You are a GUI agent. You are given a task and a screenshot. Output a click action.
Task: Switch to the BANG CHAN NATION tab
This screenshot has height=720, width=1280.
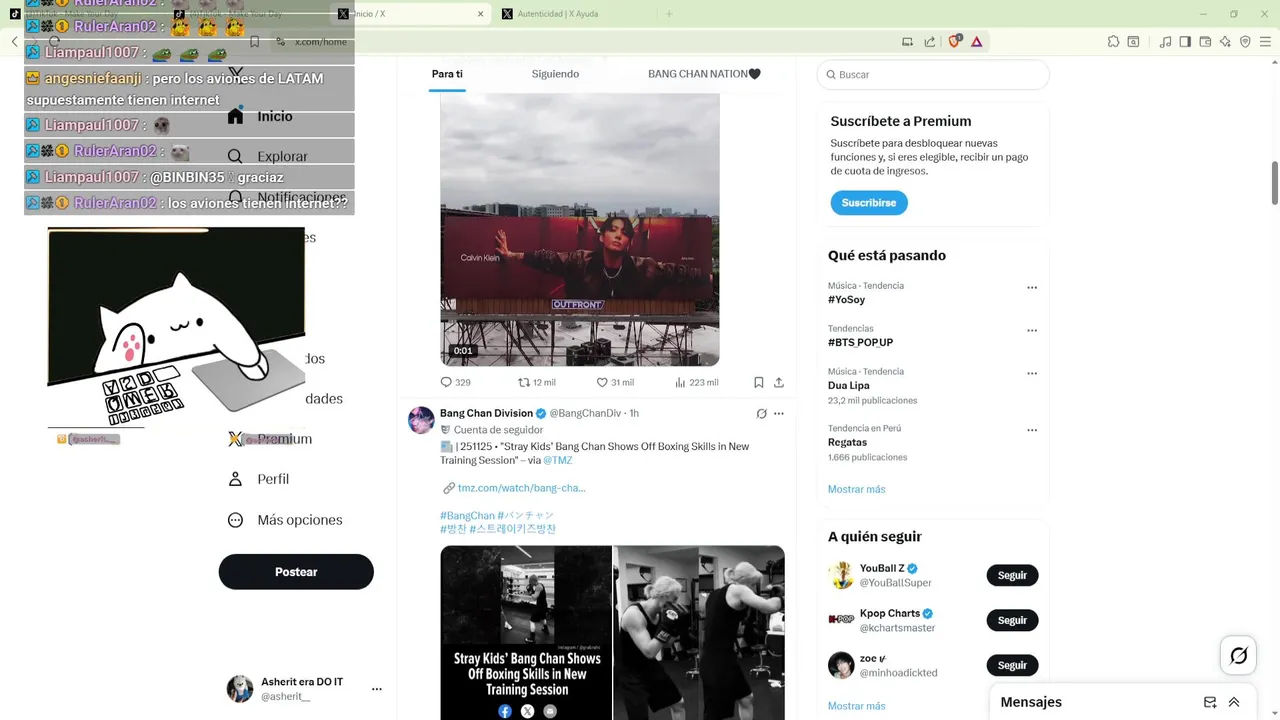click(x=704, y=74)
